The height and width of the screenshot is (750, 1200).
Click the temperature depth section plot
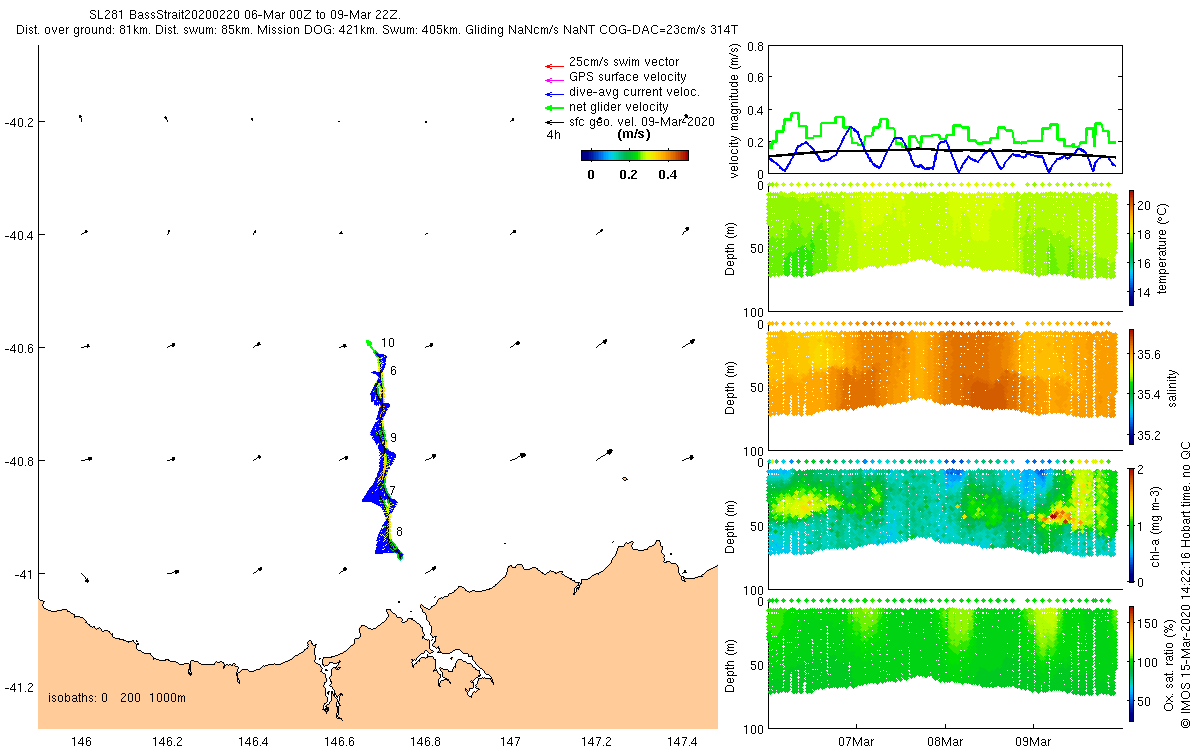tap(941, 233)
